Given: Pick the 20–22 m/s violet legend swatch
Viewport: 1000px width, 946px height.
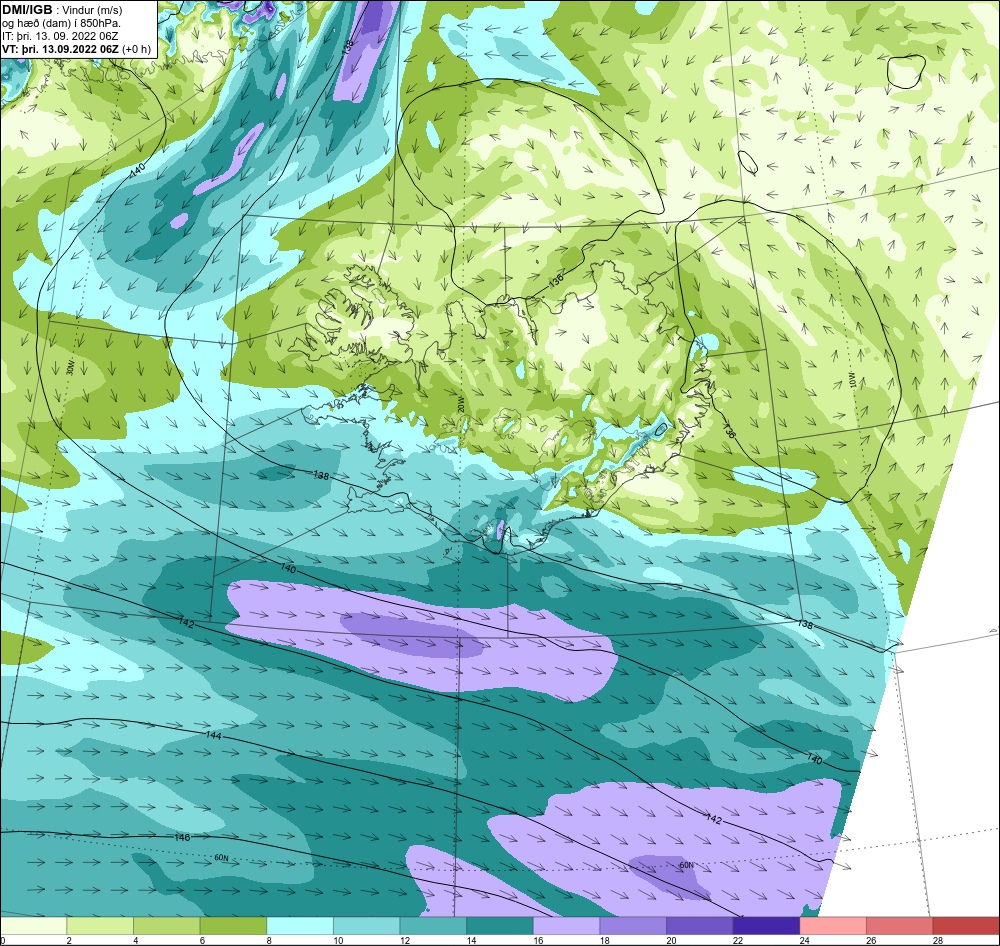Looking at the screenshot, I should (700, 926).
